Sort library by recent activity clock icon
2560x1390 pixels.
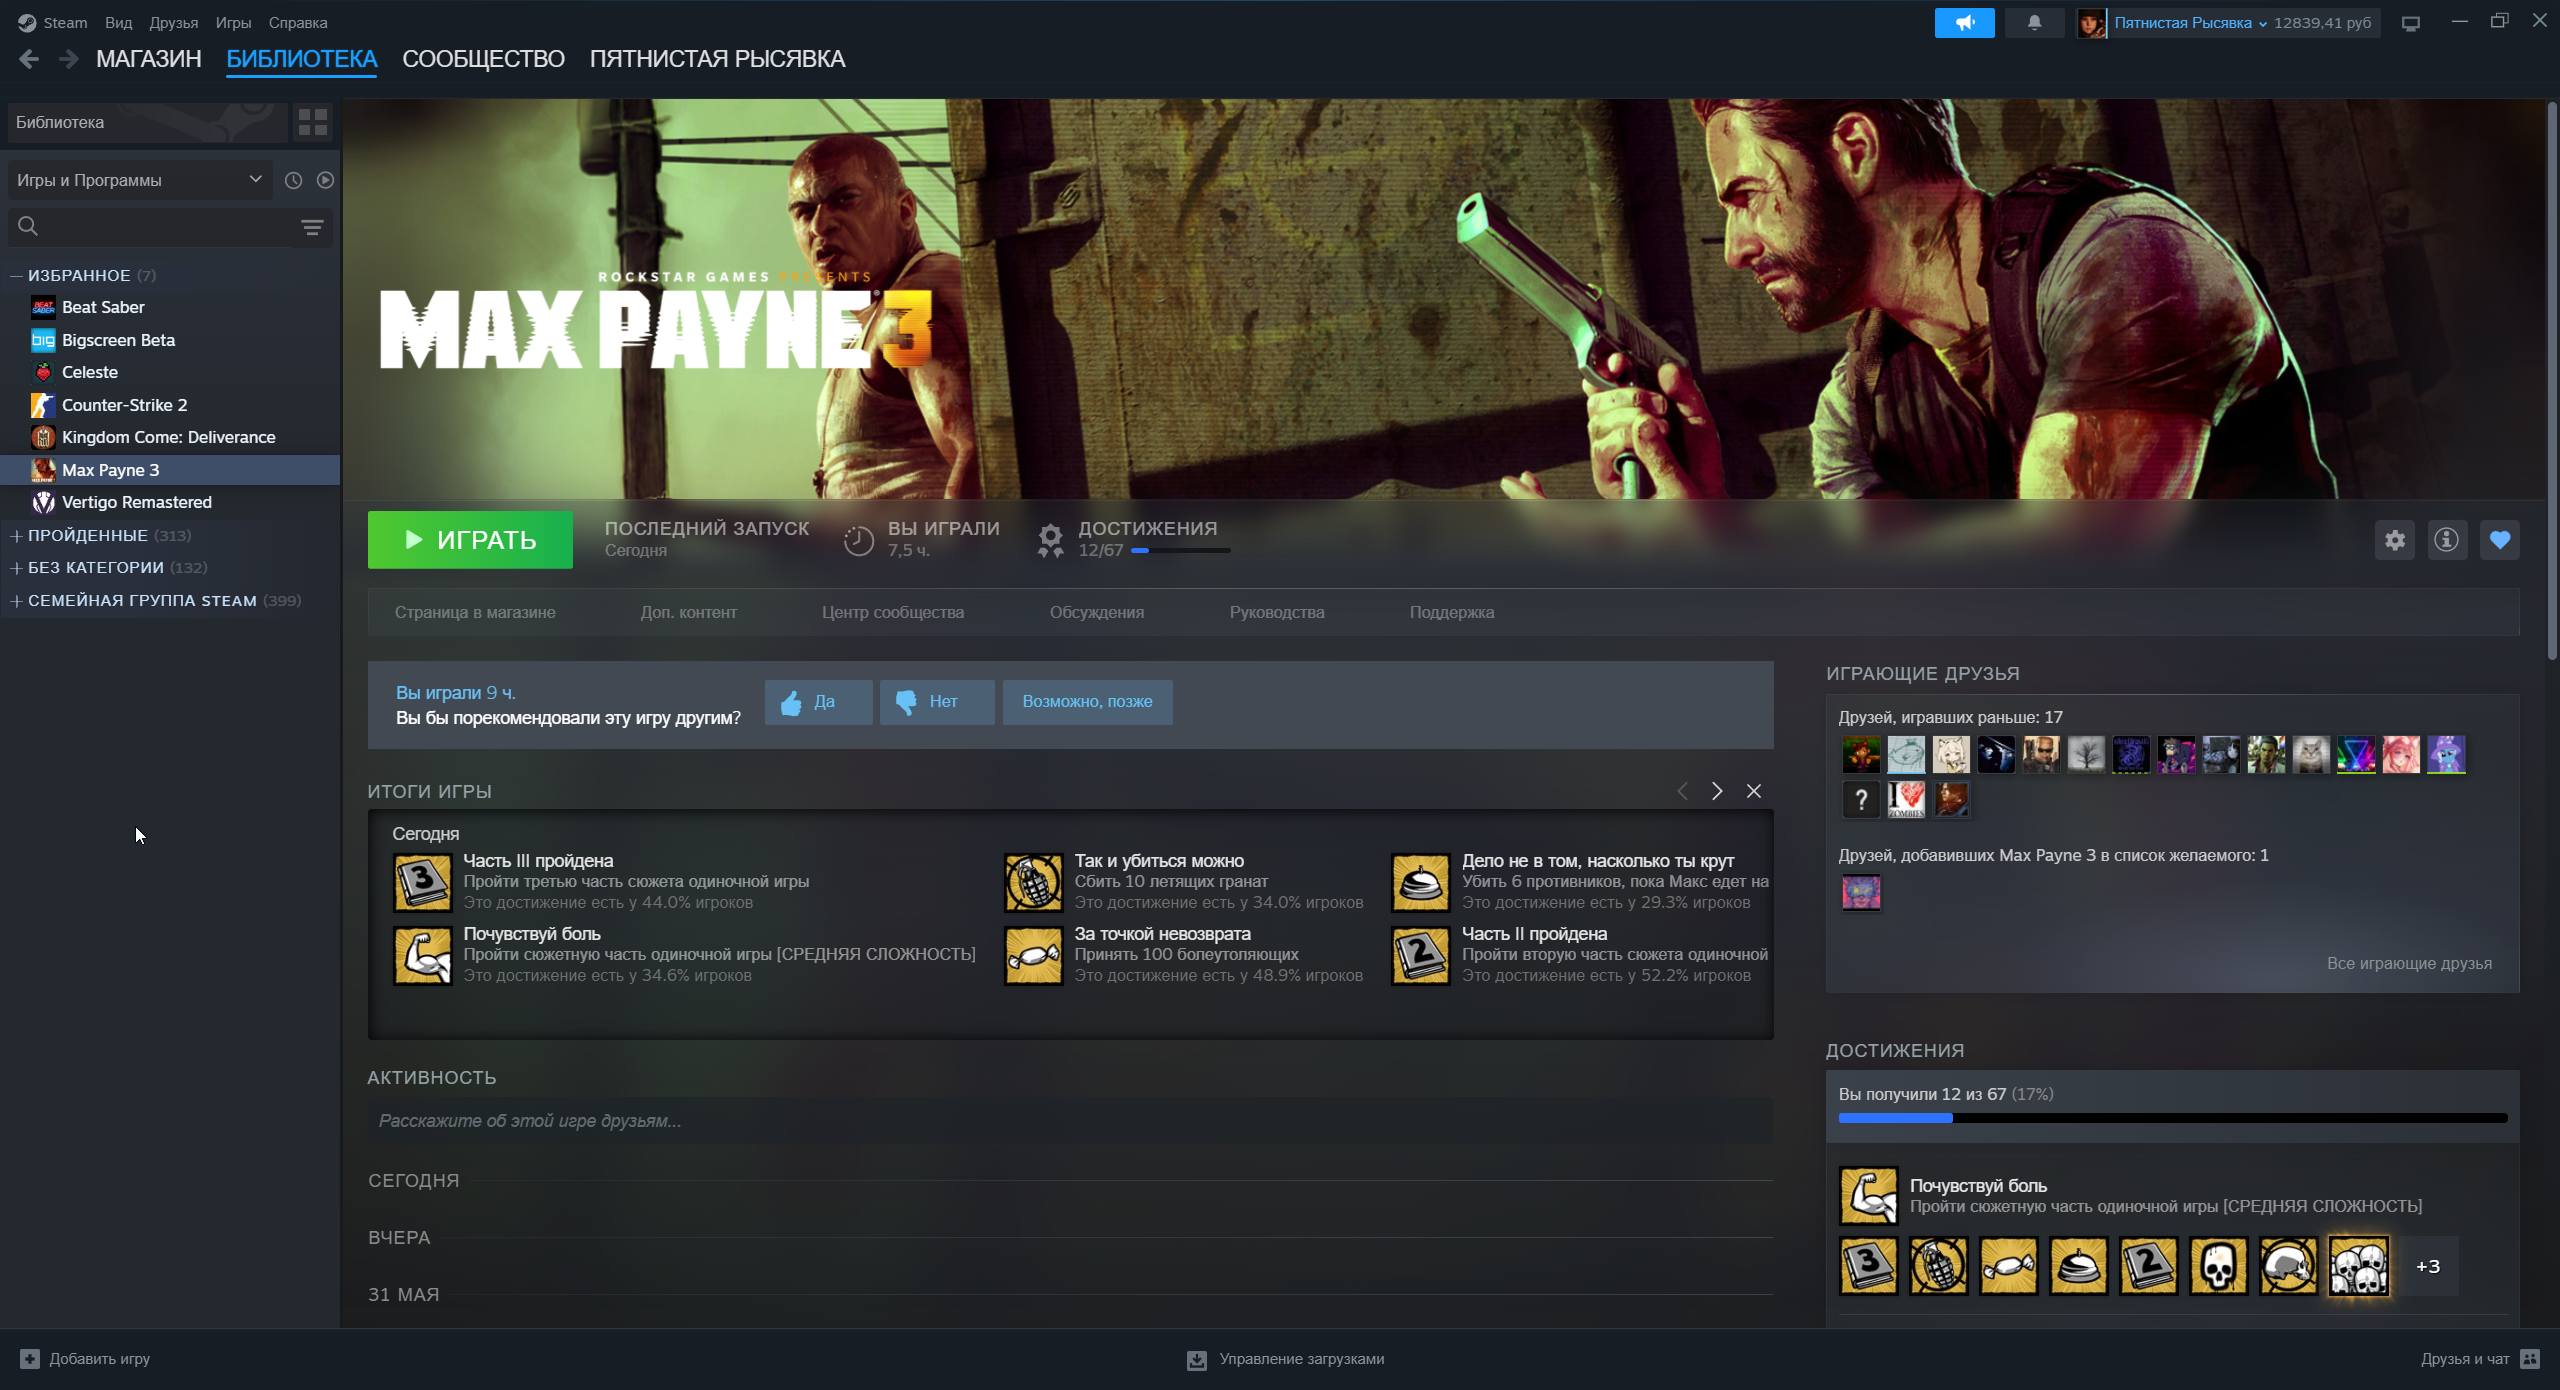(x=293, y=180)
